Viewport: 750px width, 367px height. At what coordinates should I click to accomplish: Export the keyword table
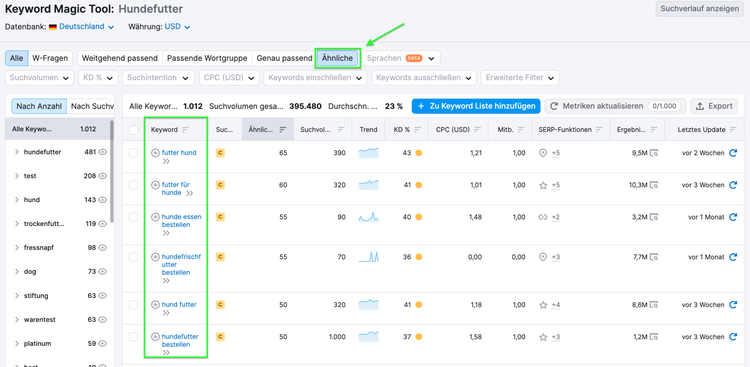(x=714, y=106)
